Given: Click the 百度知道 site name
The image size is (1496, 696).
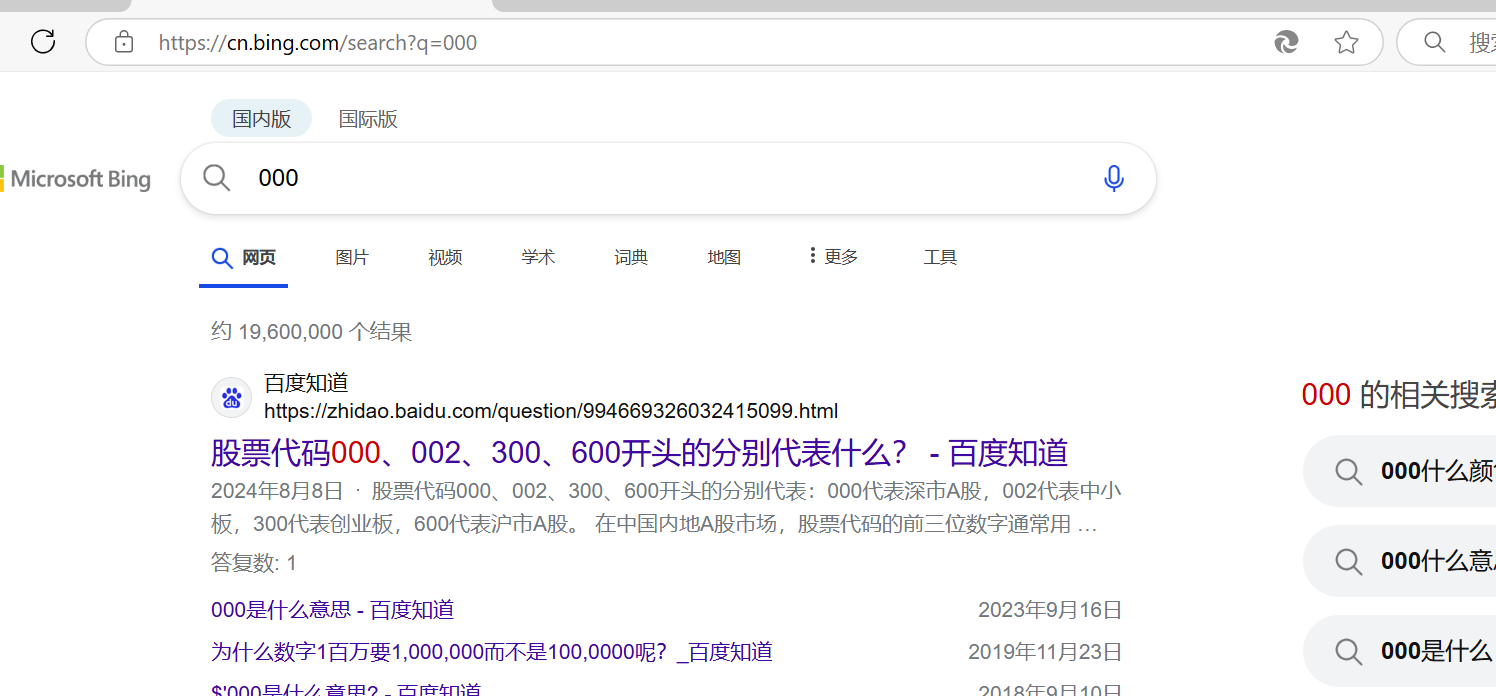Looking at the screenshot, I should click(x=306, y=383).
